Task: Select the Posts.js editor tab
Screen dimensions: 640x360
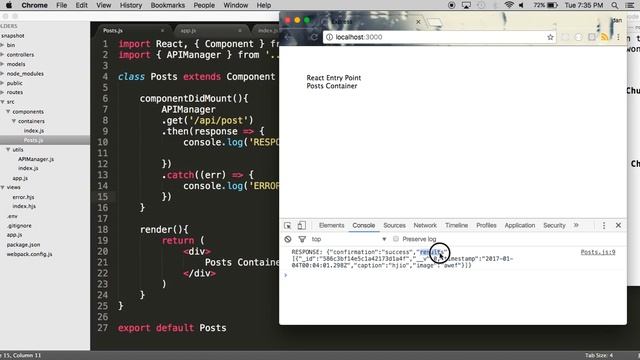Action: point(113,31)
